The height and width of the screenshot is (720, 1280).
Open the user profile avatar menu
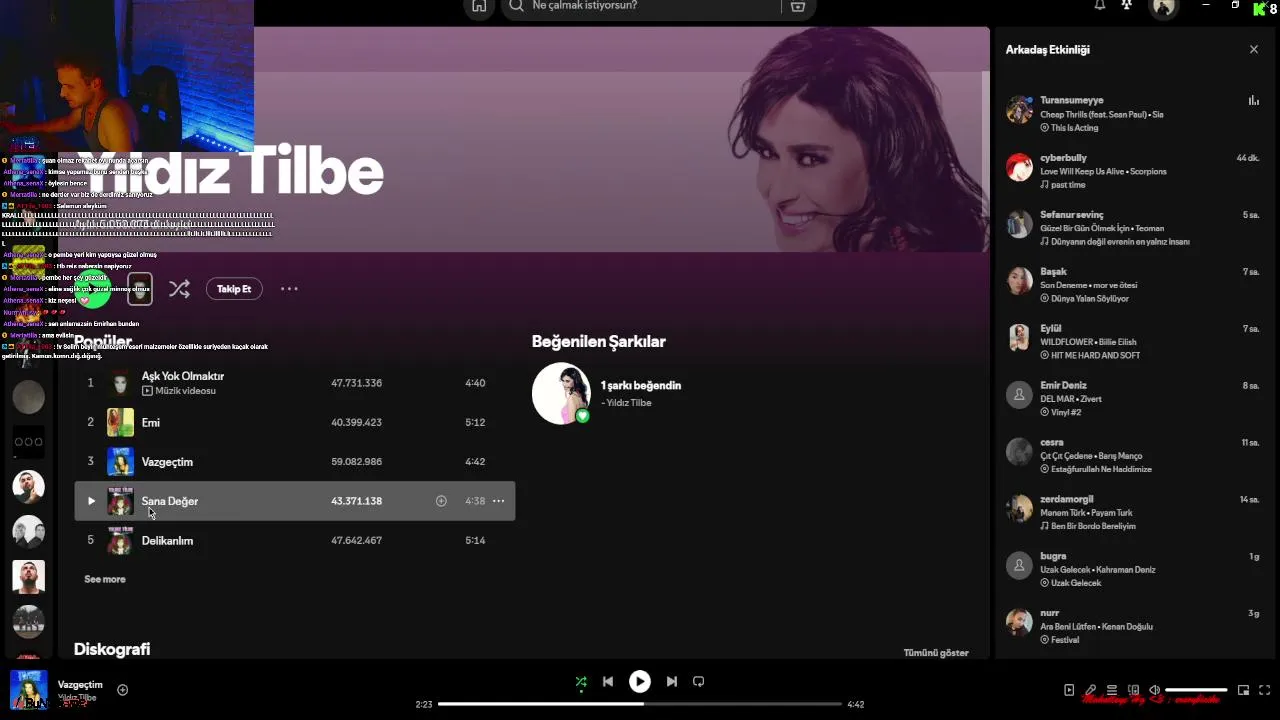tap(1163, 7)
